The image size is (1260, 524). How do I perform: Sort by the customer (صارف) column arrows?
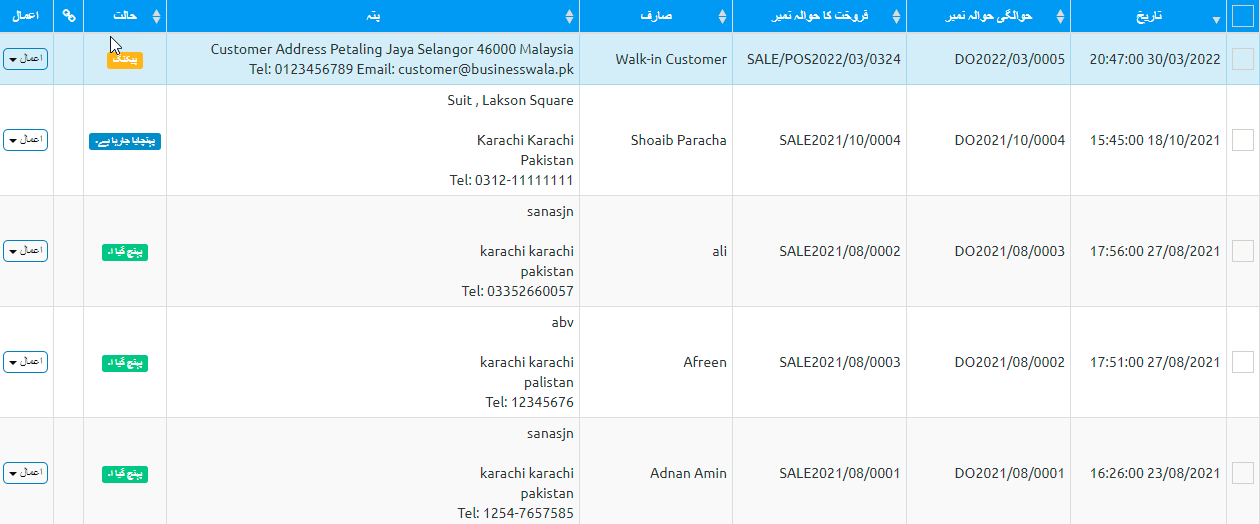[x=723, y=17]
